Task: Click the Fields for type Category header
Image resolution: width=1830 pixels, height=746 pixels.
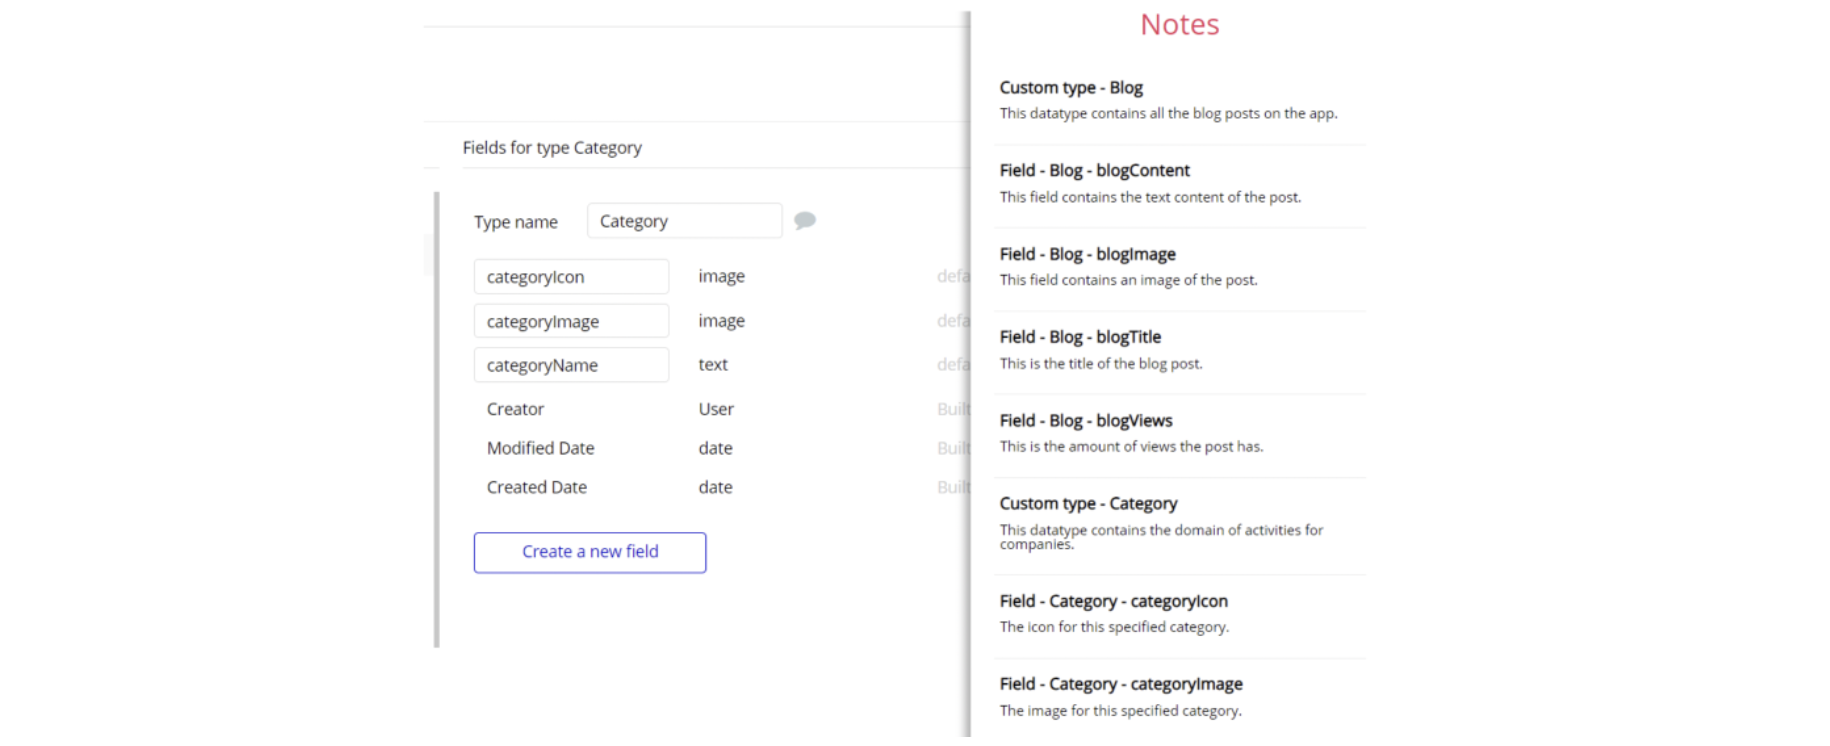Action: pyautogui.click(x=552, y=148)
